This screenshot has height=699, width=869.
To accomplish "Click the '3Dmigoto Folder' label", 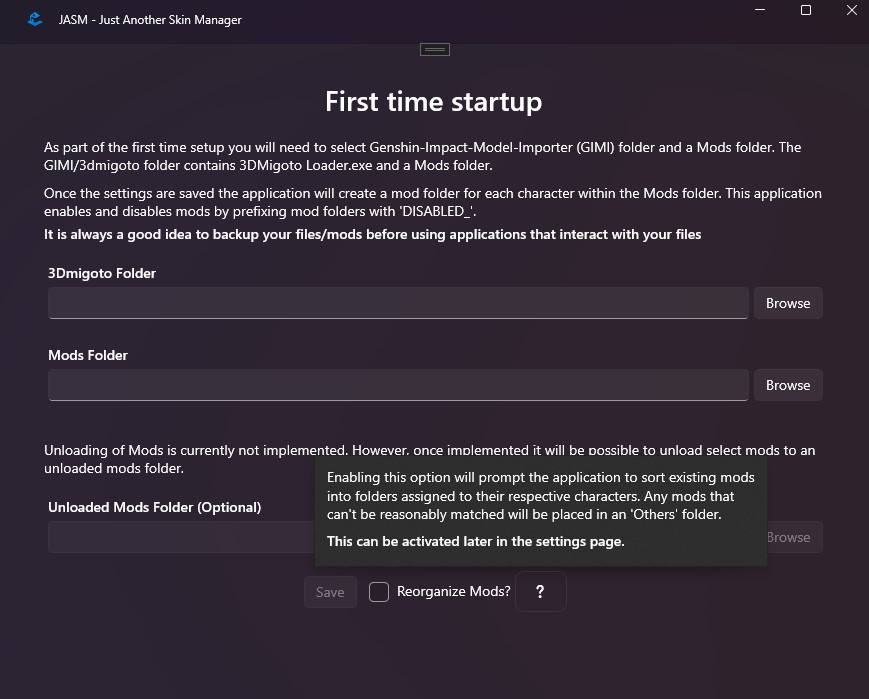I will pos(102,273).
